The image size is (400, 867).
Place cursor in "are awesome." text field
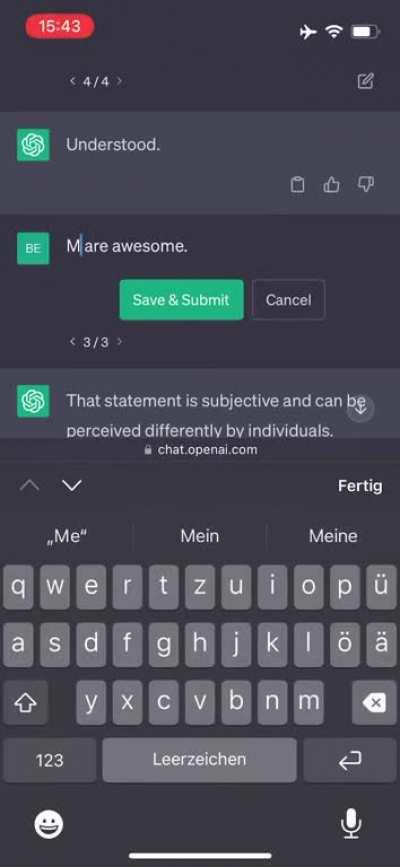[x=127, y=246]
